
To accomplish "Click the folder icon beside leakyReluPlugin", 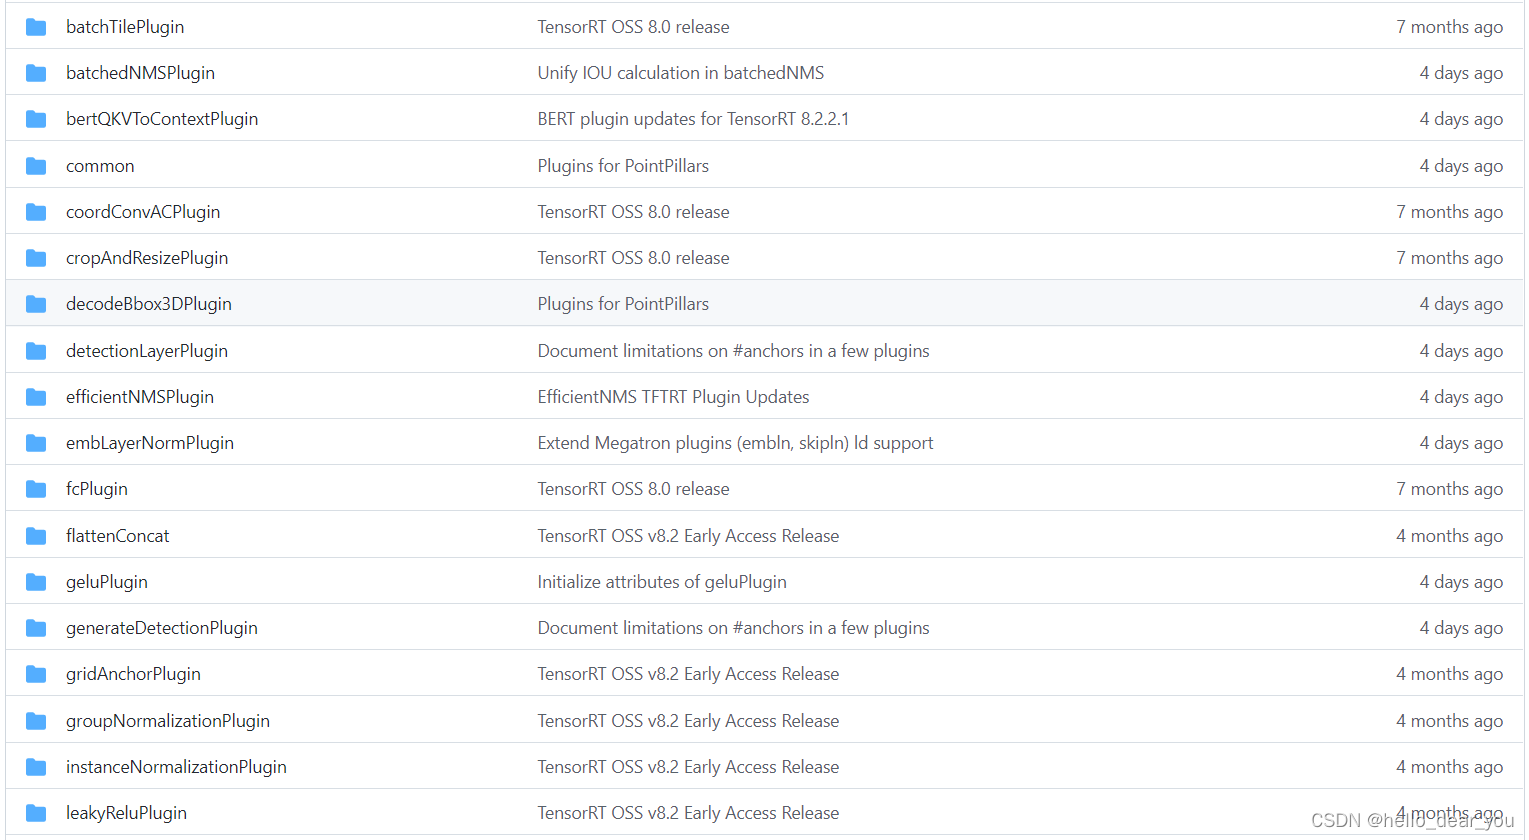I will [36, 812].
